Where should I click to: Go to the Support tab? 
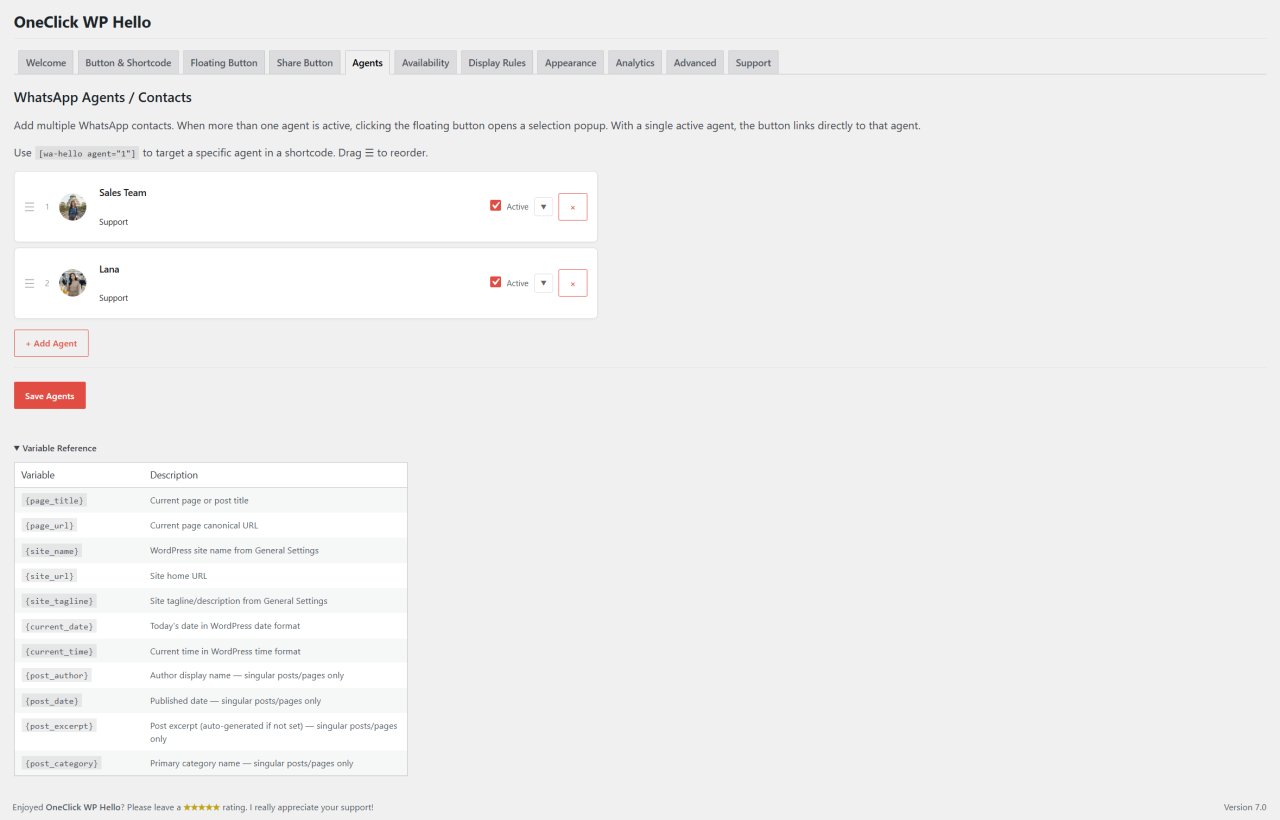(x=753, y=62)
